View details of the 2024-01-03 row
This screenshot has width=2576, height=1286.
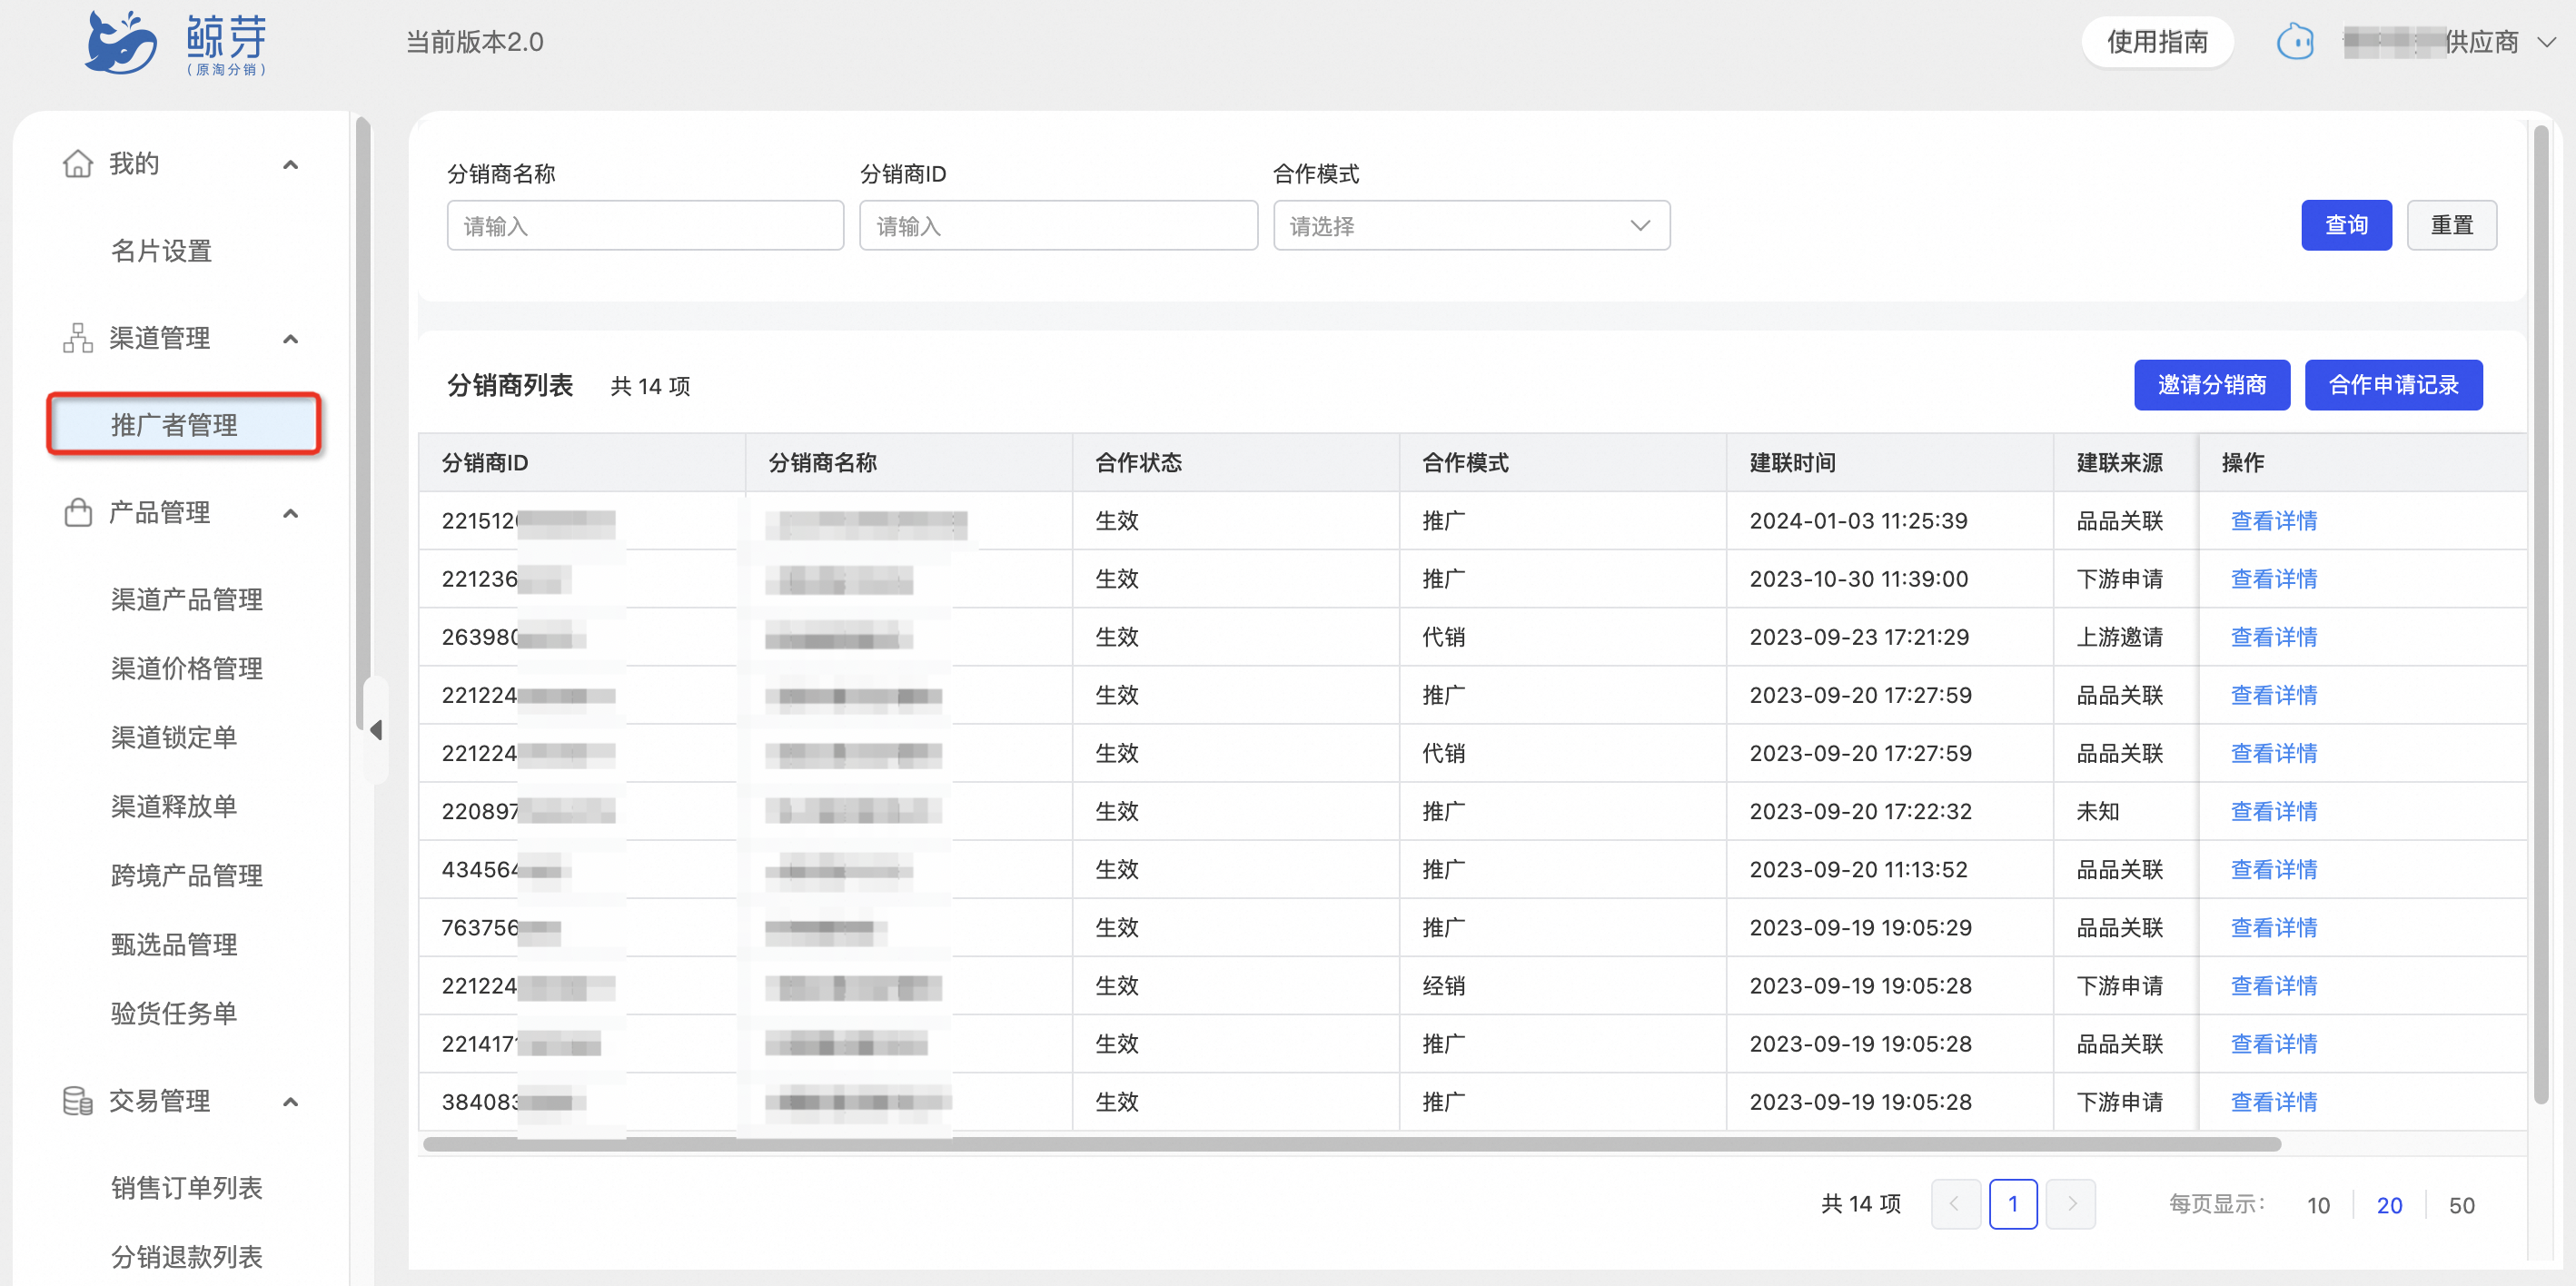pyautogui.click(x=2273, y=520)
